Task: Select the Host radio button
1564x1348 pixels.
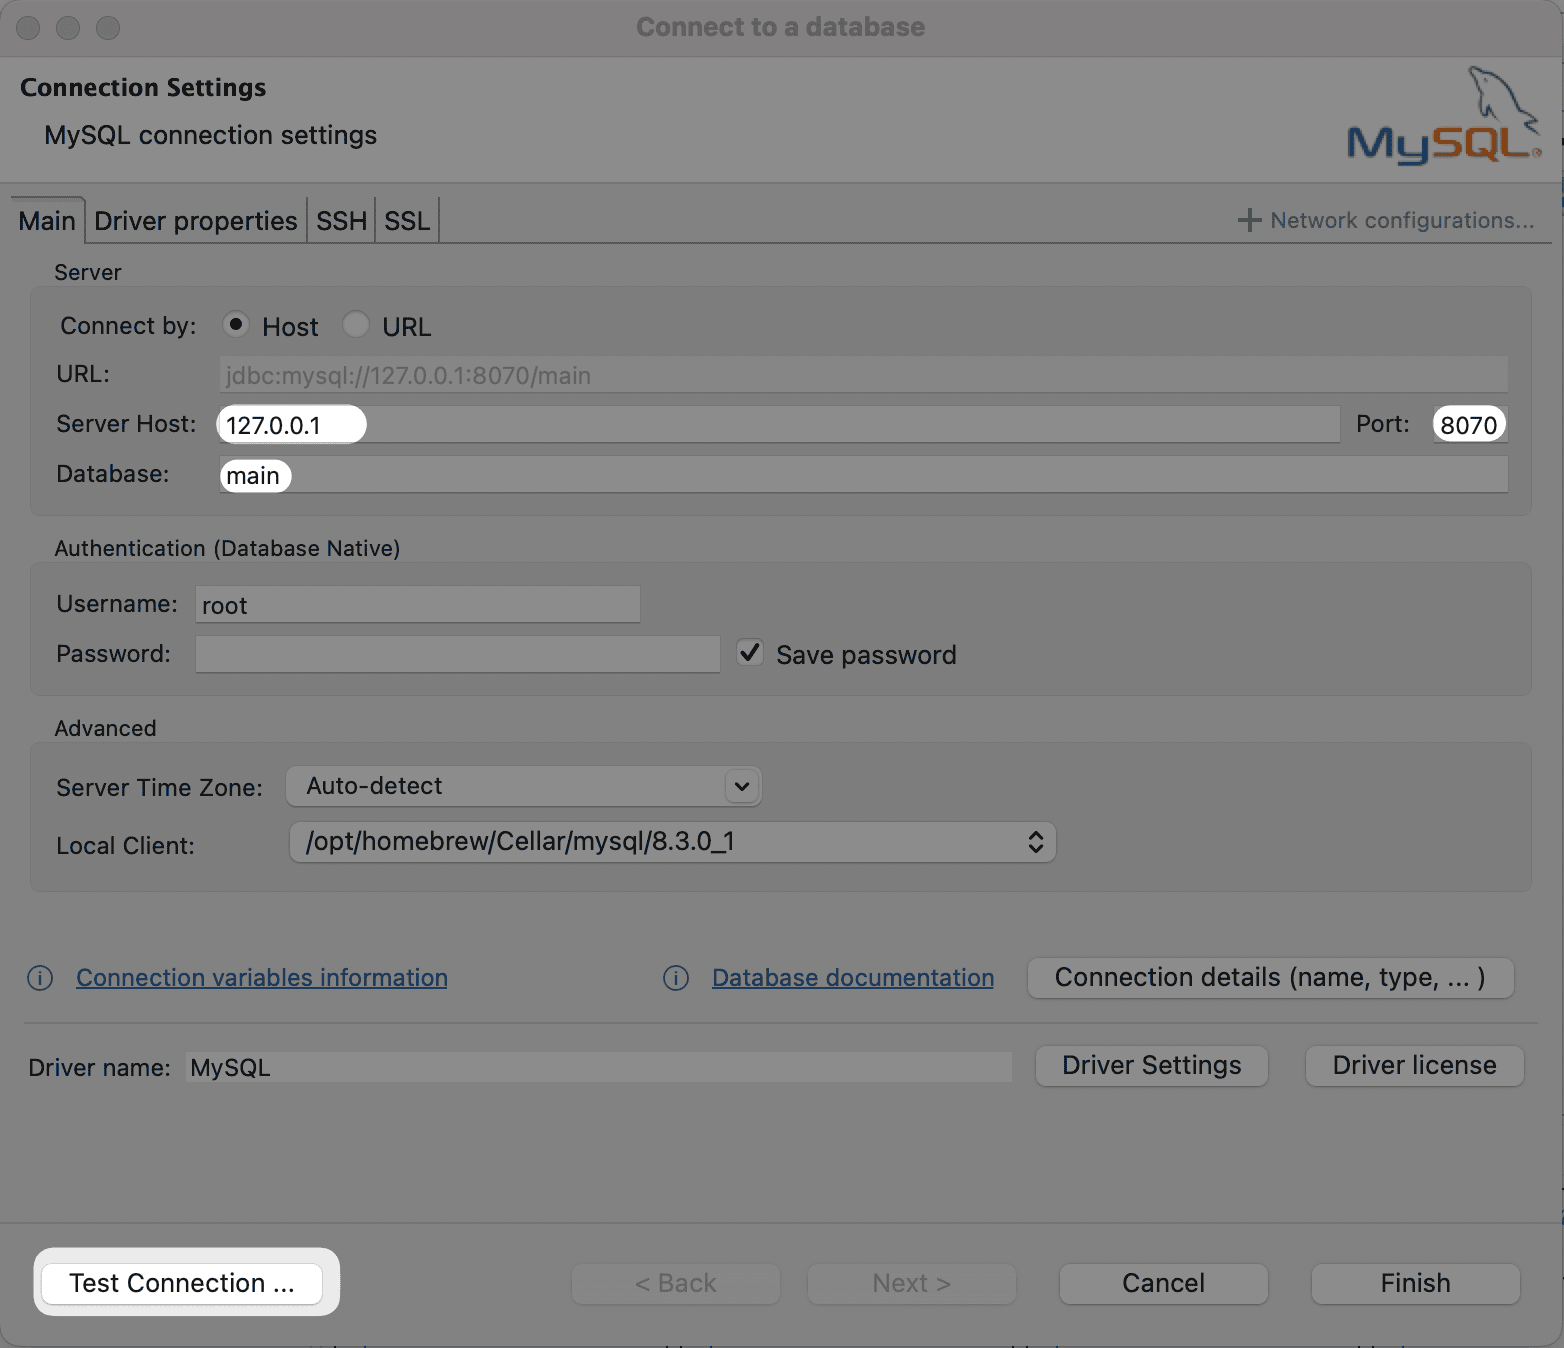Action: (x=236, y=325)
